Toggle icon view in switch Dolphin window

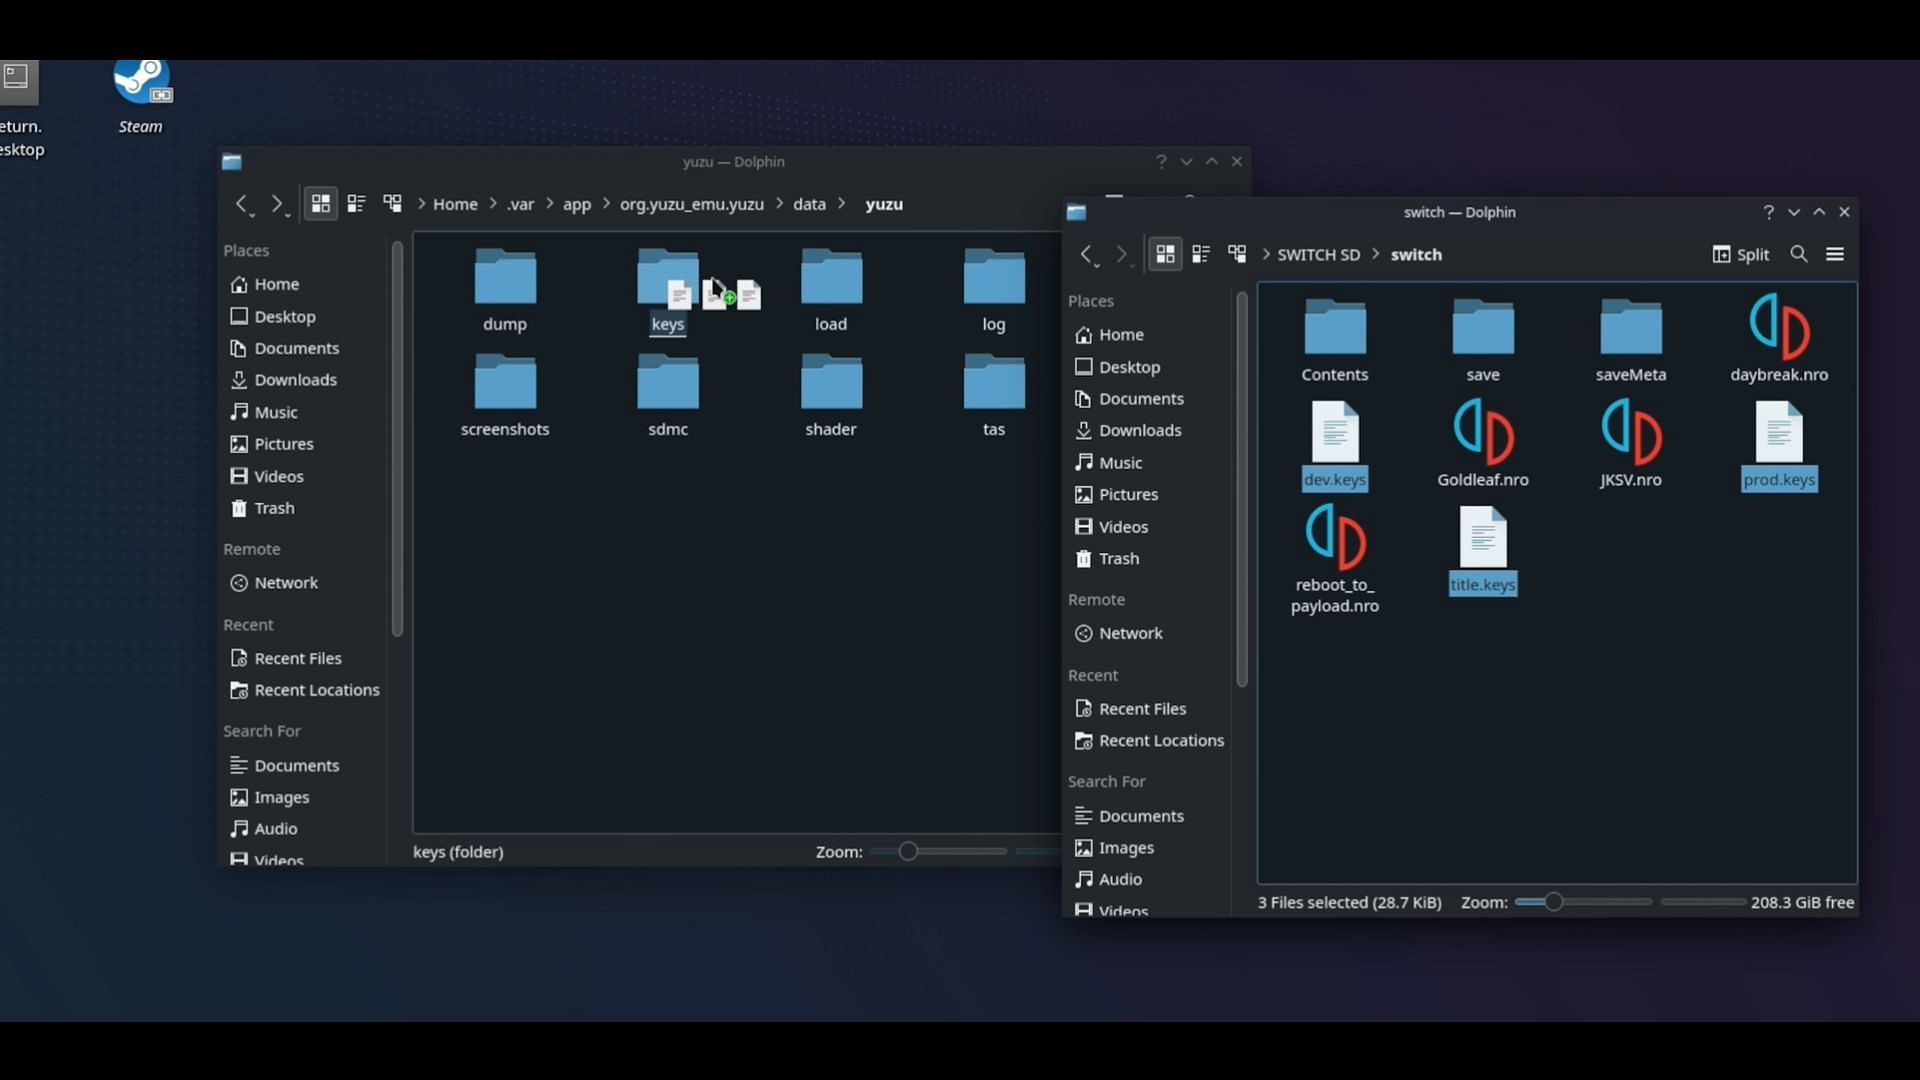[1164, 253]
